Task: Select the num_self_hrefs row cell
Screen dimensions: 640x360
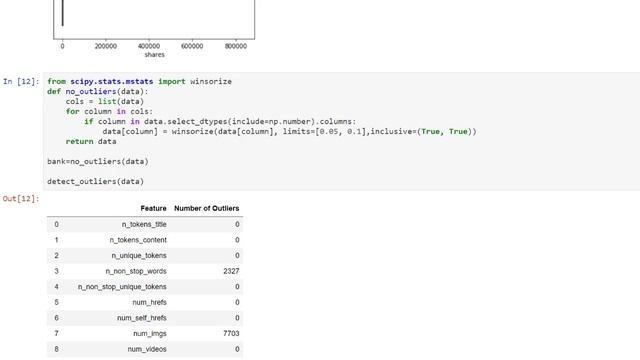Action: click(142, 318)
